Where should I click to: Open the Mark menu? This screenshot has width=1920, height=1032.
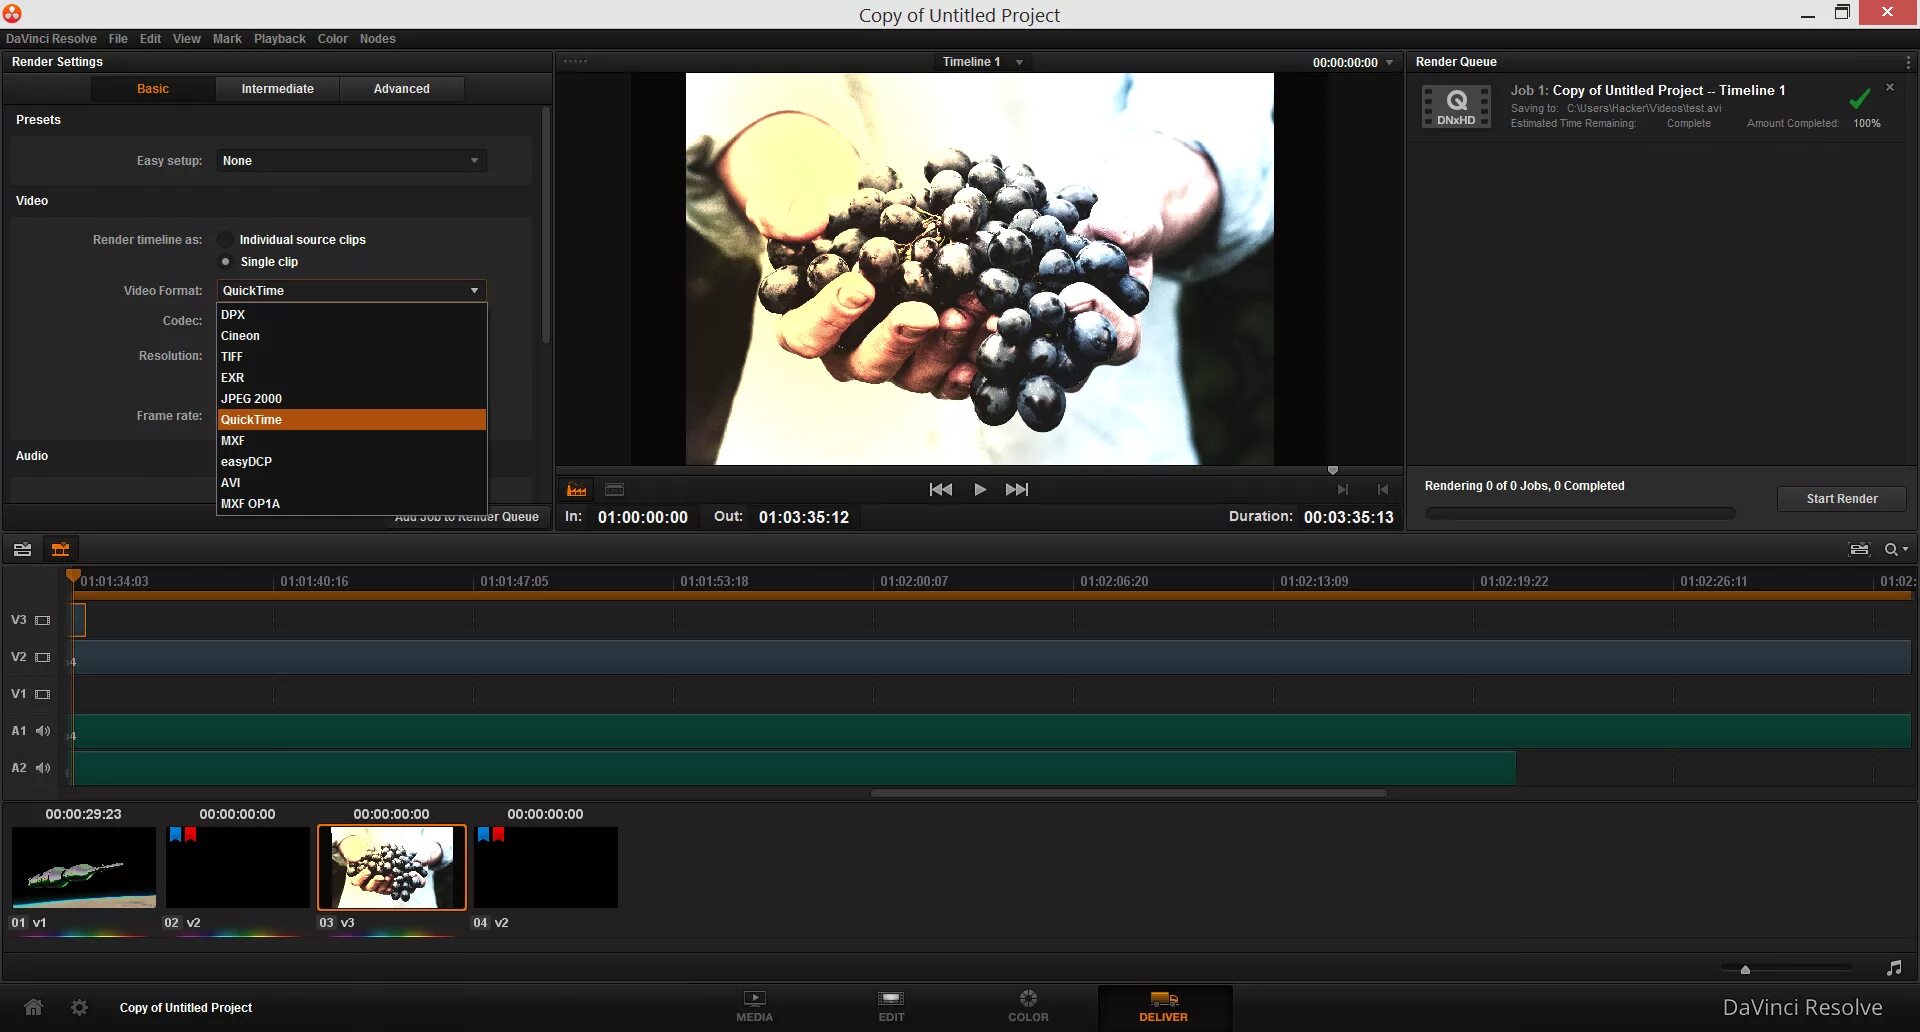coord(227,39)
